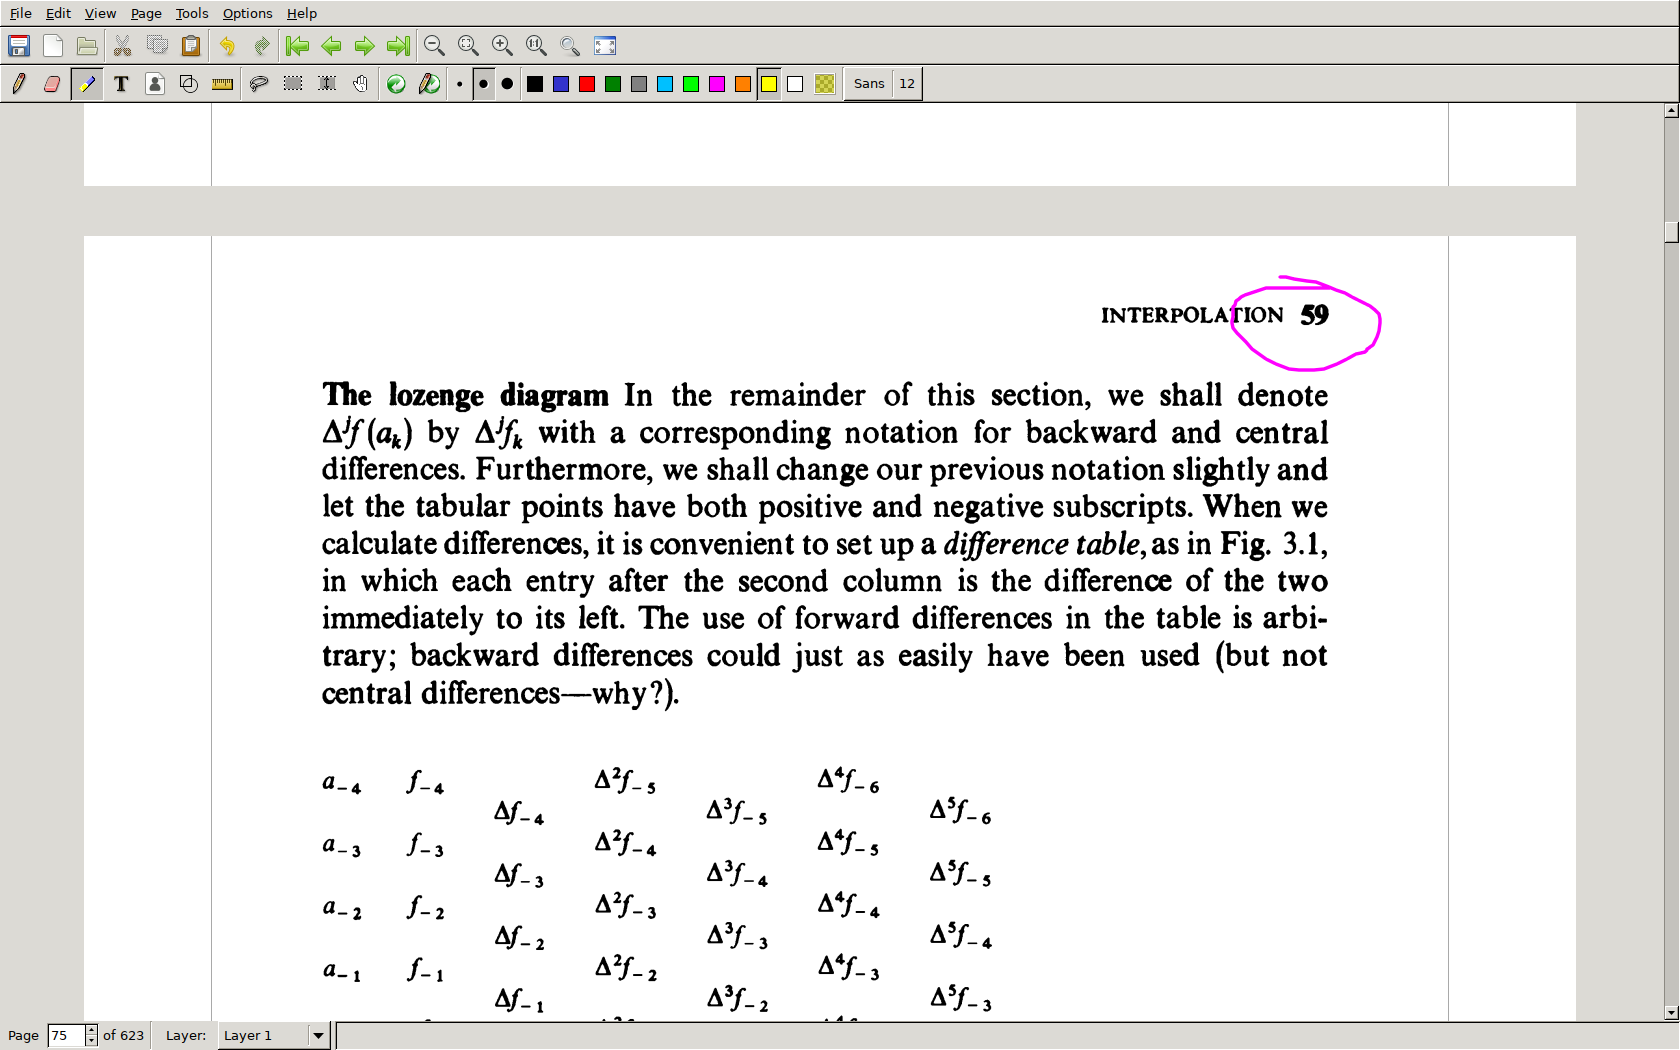
Task: Click the page number input field
Action: [66, 1035]
